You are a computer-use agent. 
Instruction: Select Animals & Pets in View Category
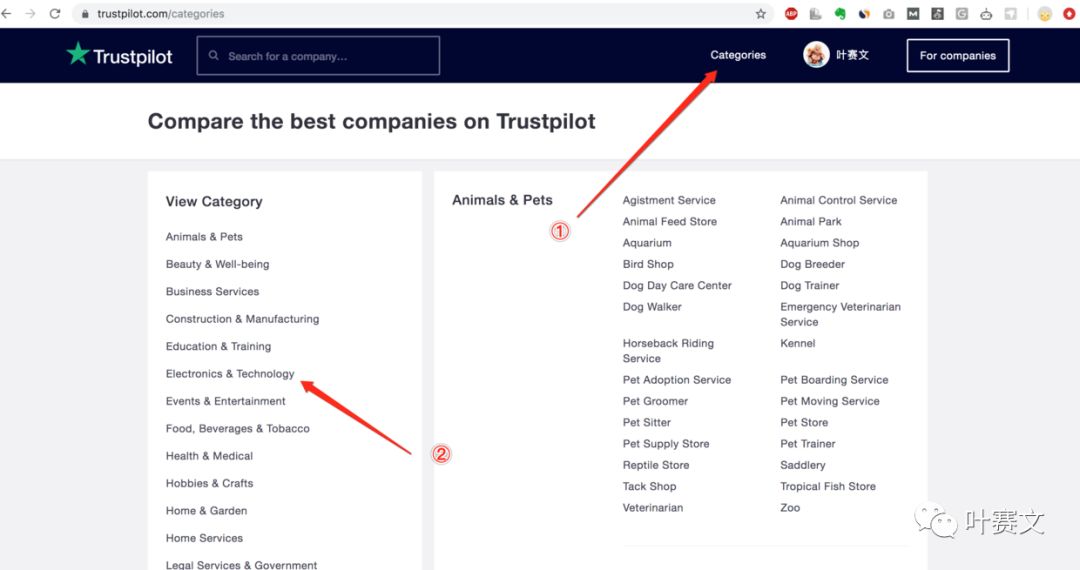pos(204,237)
